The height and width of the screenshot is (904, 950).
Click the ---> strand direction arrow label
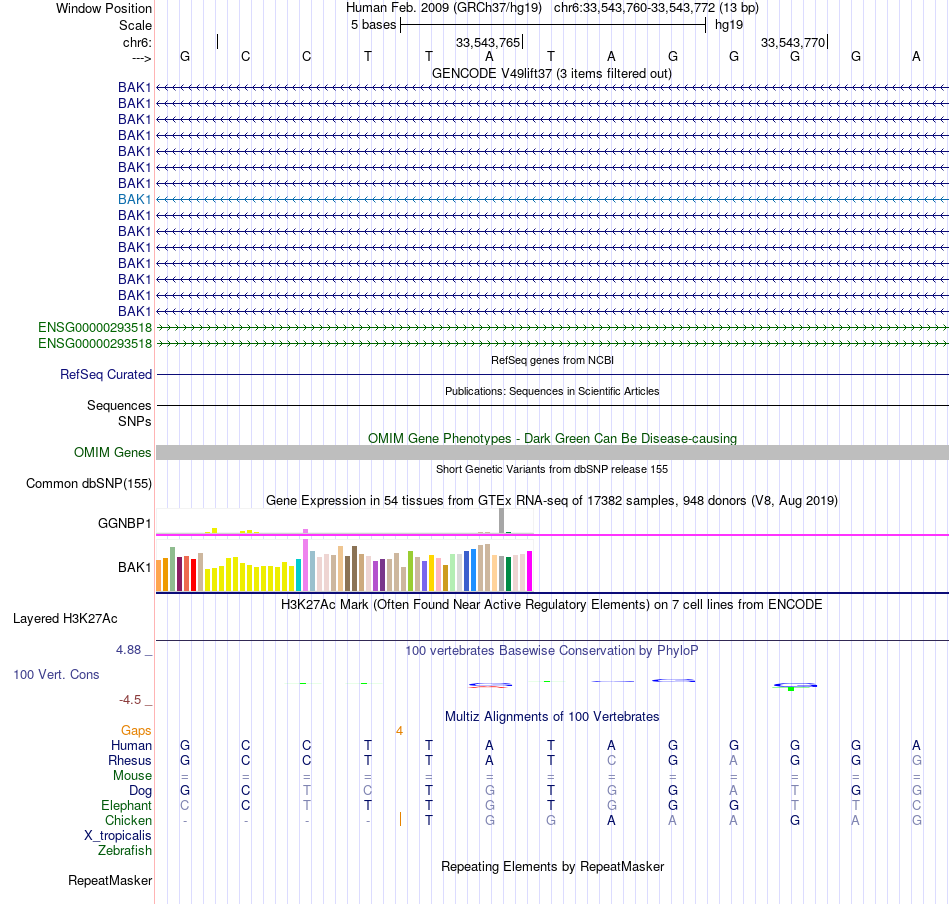(141, 58)
